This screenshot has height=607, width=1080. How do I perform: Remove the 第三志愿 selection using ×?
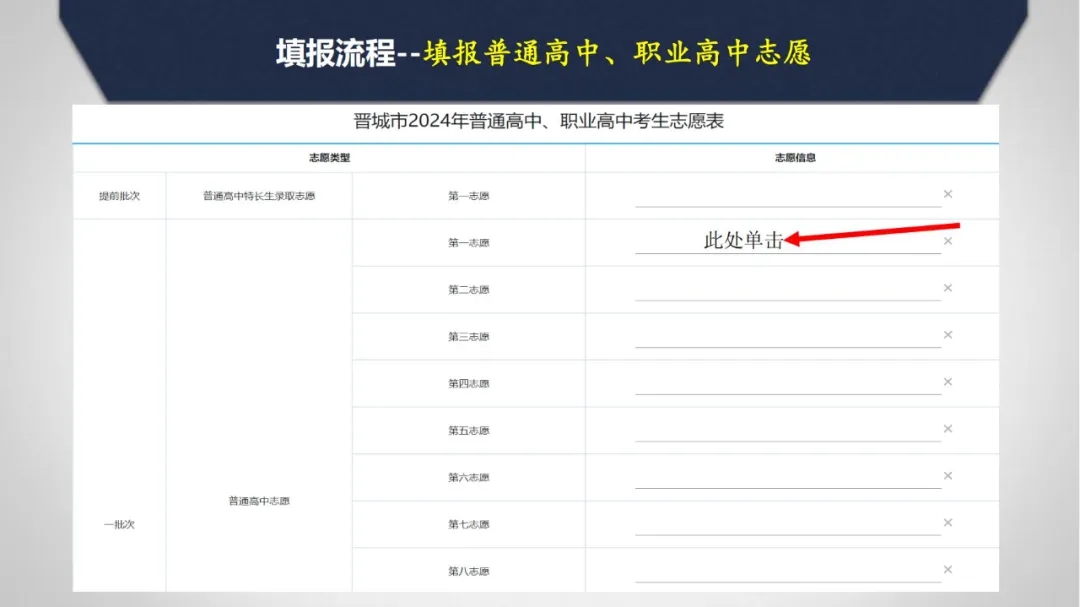click(x=947, y=335)
